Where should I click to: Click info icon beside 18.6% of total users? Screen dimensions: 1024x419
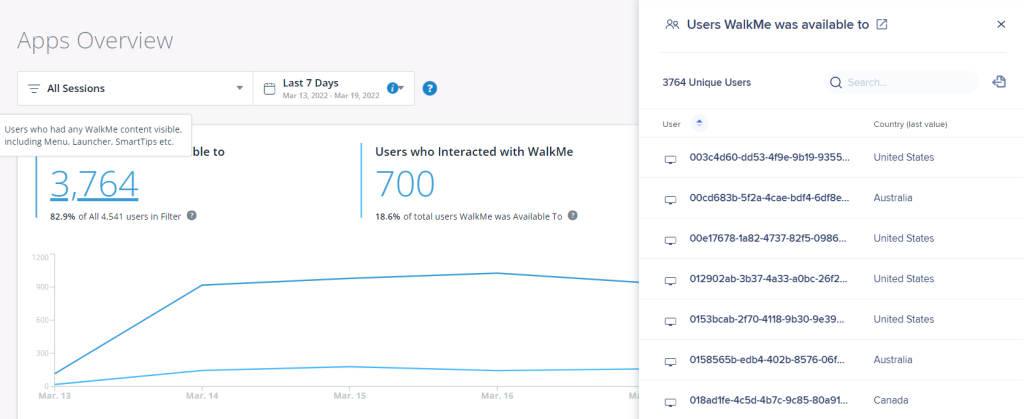click(571, 215)
